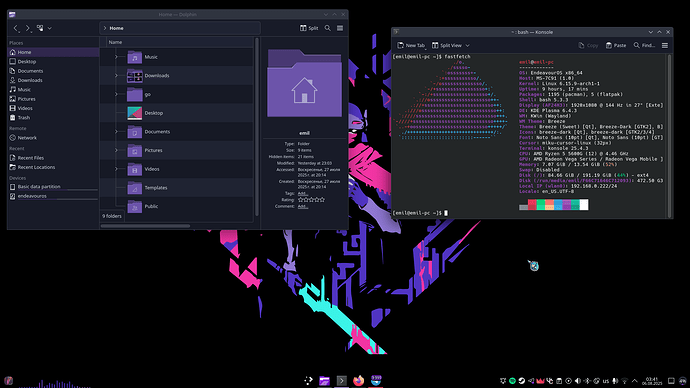Expand the go folder tree arrow
This screenshot has height=388, width=690.
point(116,94)
